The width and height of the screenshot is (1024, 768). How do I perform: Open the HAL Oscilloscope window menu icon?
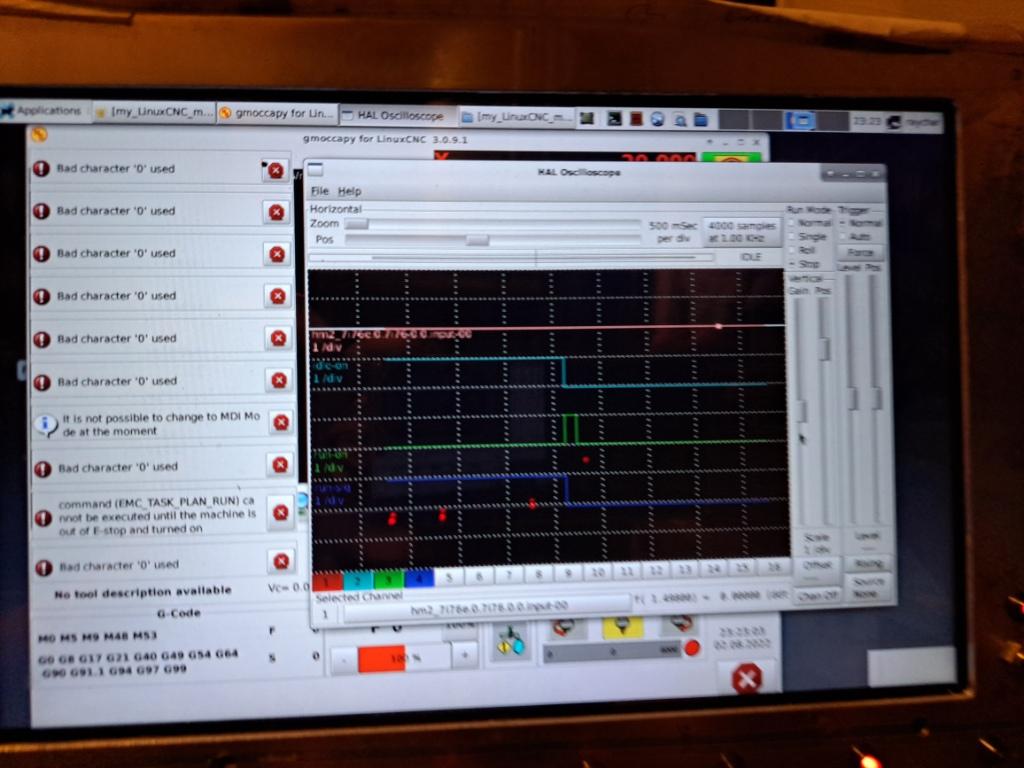[x=315, y=170]
